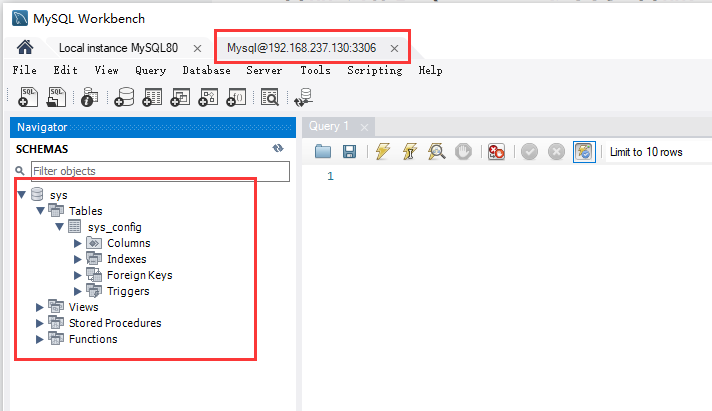Stop the running query hand icon
712x411 pixels.
463,151
